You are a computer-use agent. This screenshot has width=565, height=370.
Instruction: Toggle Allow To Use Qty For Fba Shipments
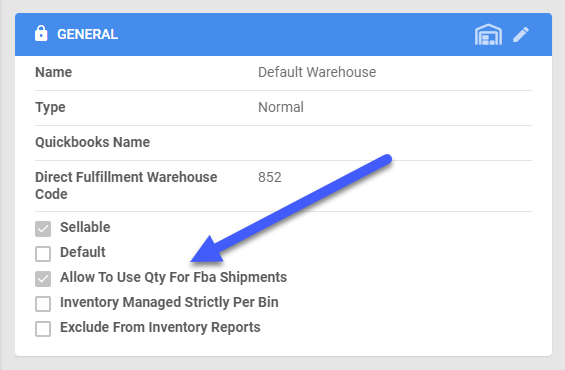43,279
